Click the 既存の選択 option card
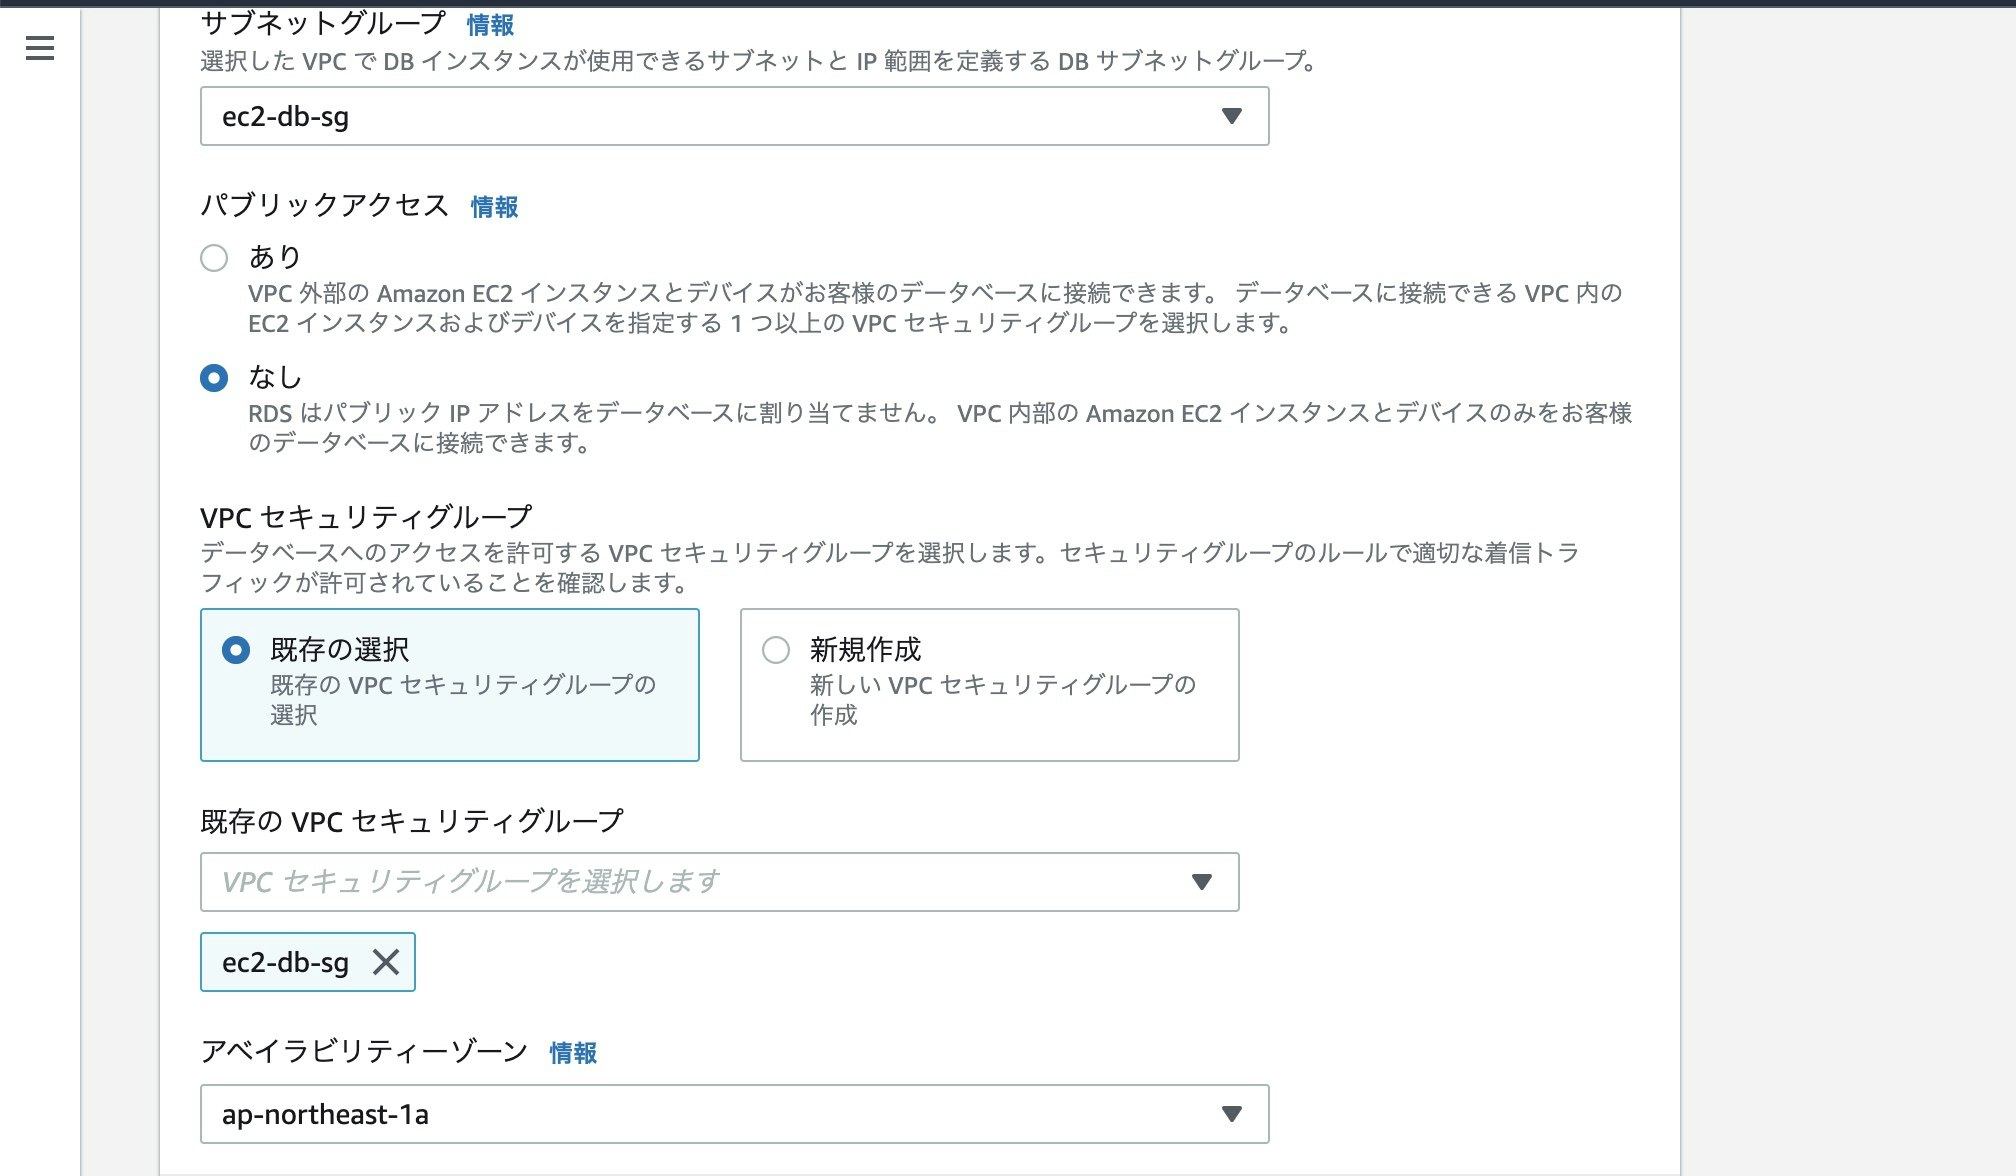Viewport: 2016px width, 1176px height. pyautogui.click(x=449, y=685)
